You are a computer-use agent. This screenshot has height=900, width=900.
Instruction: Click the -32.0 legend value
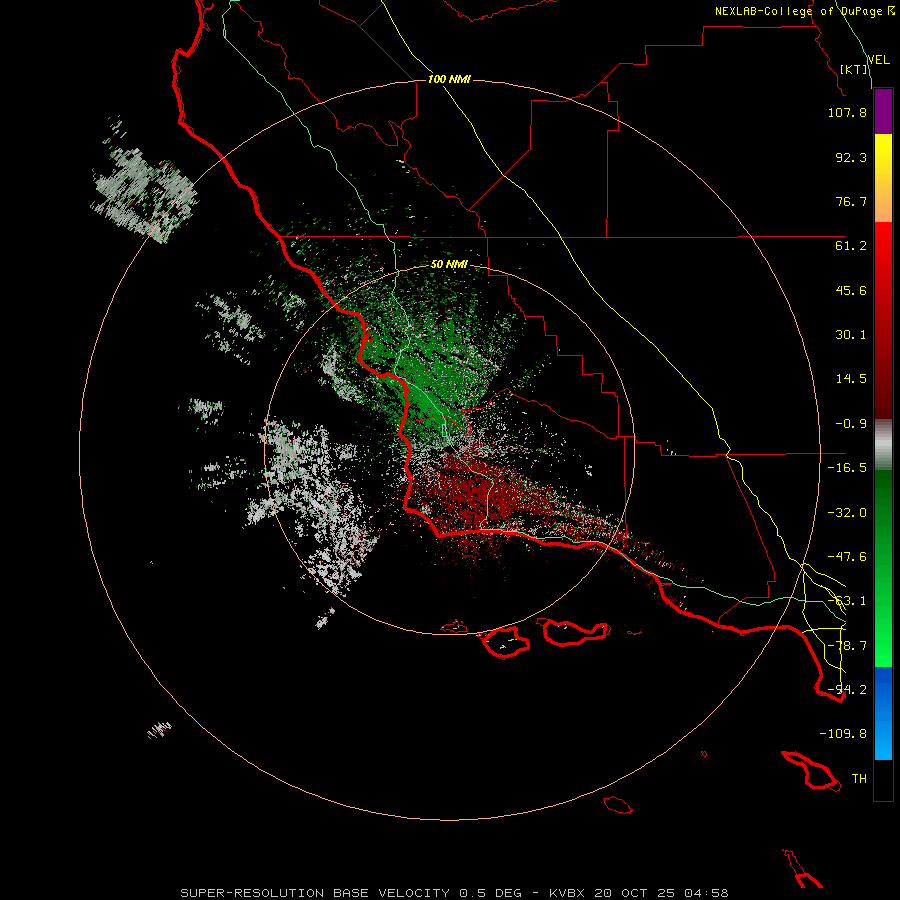[x=847, y=513]
